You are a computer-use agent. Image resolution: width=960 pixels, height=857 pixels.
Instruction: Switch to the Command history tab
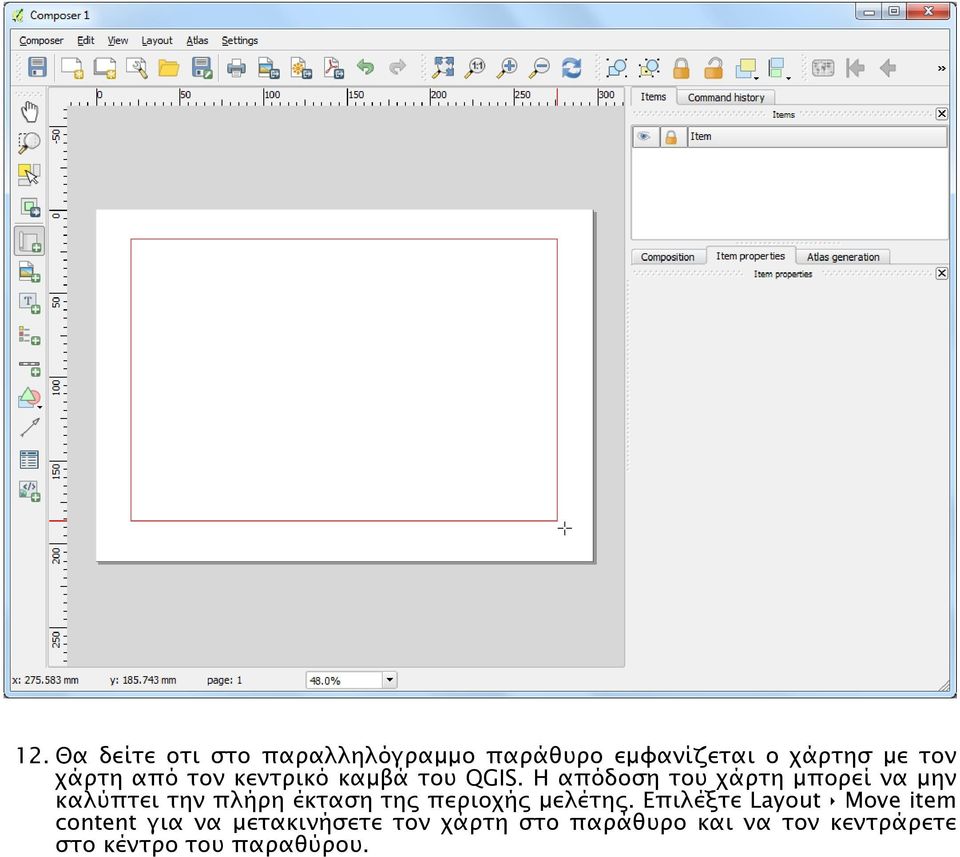tap(726, 97)
